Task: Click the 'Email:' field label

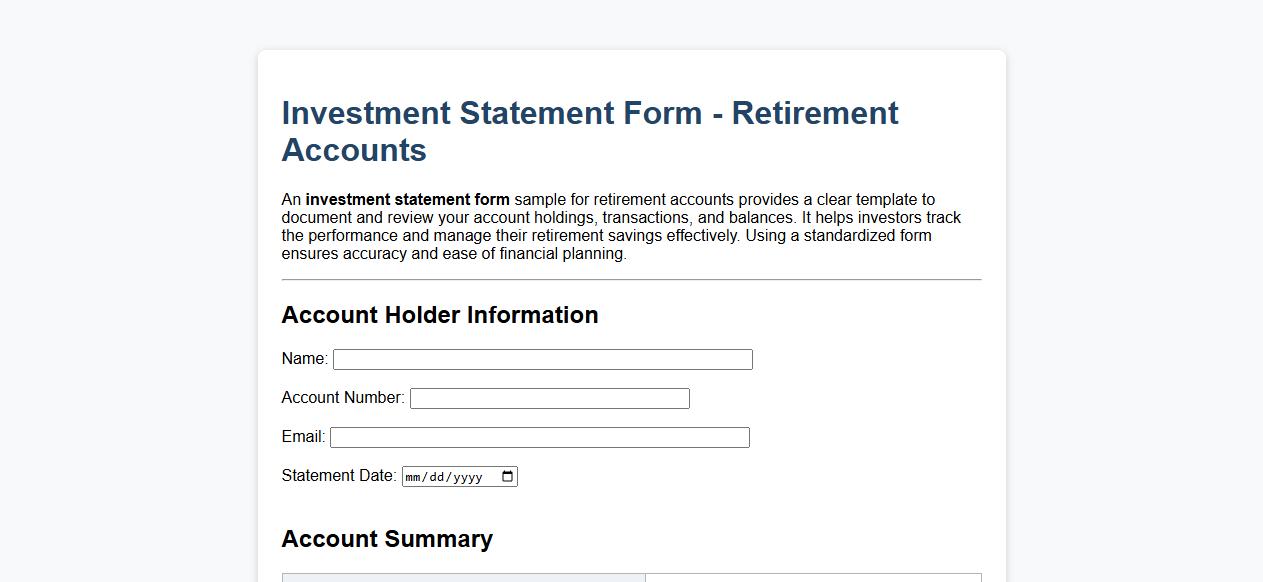Action: [x=301, y=437]
